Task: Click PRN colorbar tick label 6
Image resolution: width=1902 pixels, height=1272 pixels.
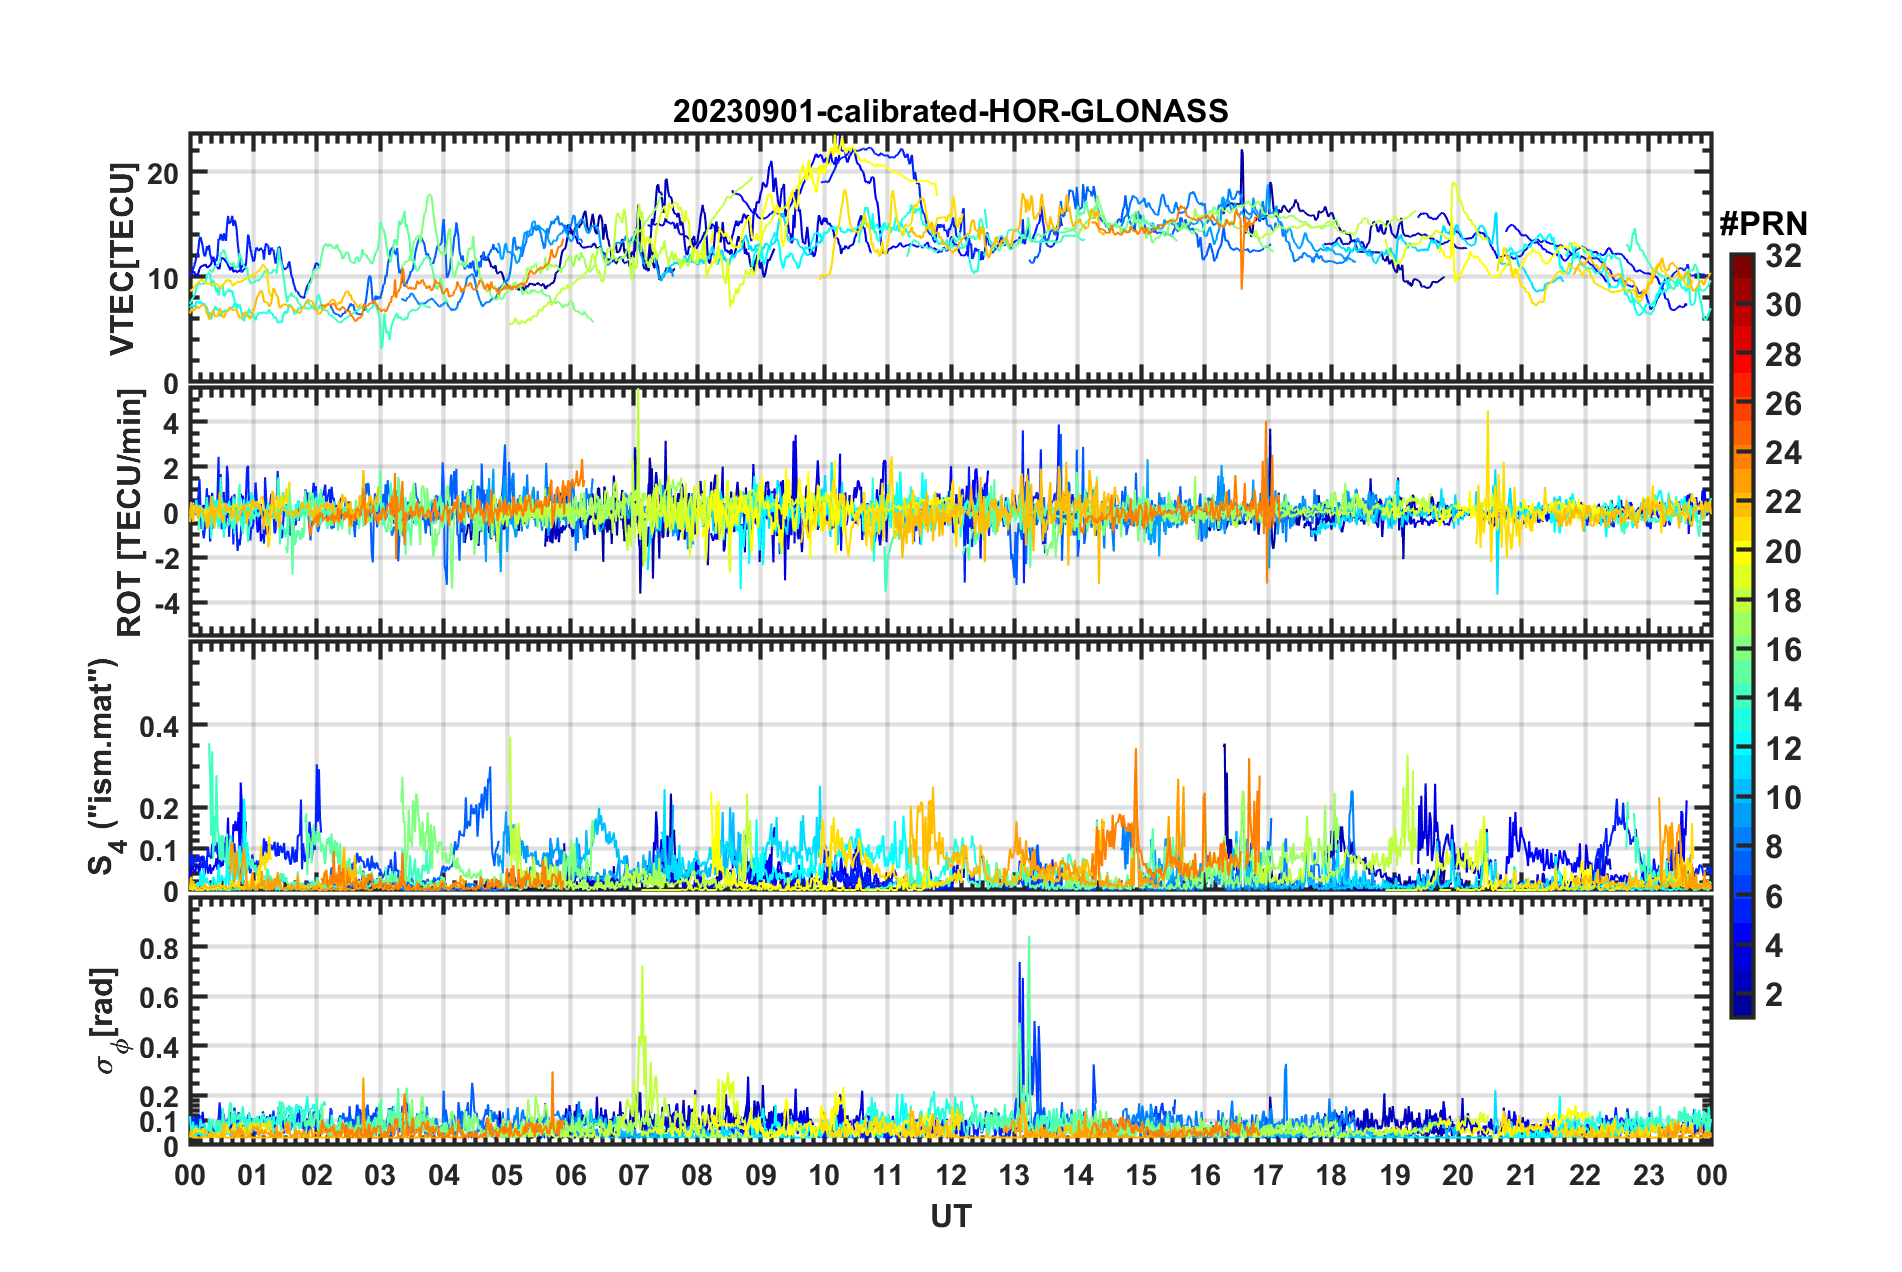Action: [x=1774, y=897]
